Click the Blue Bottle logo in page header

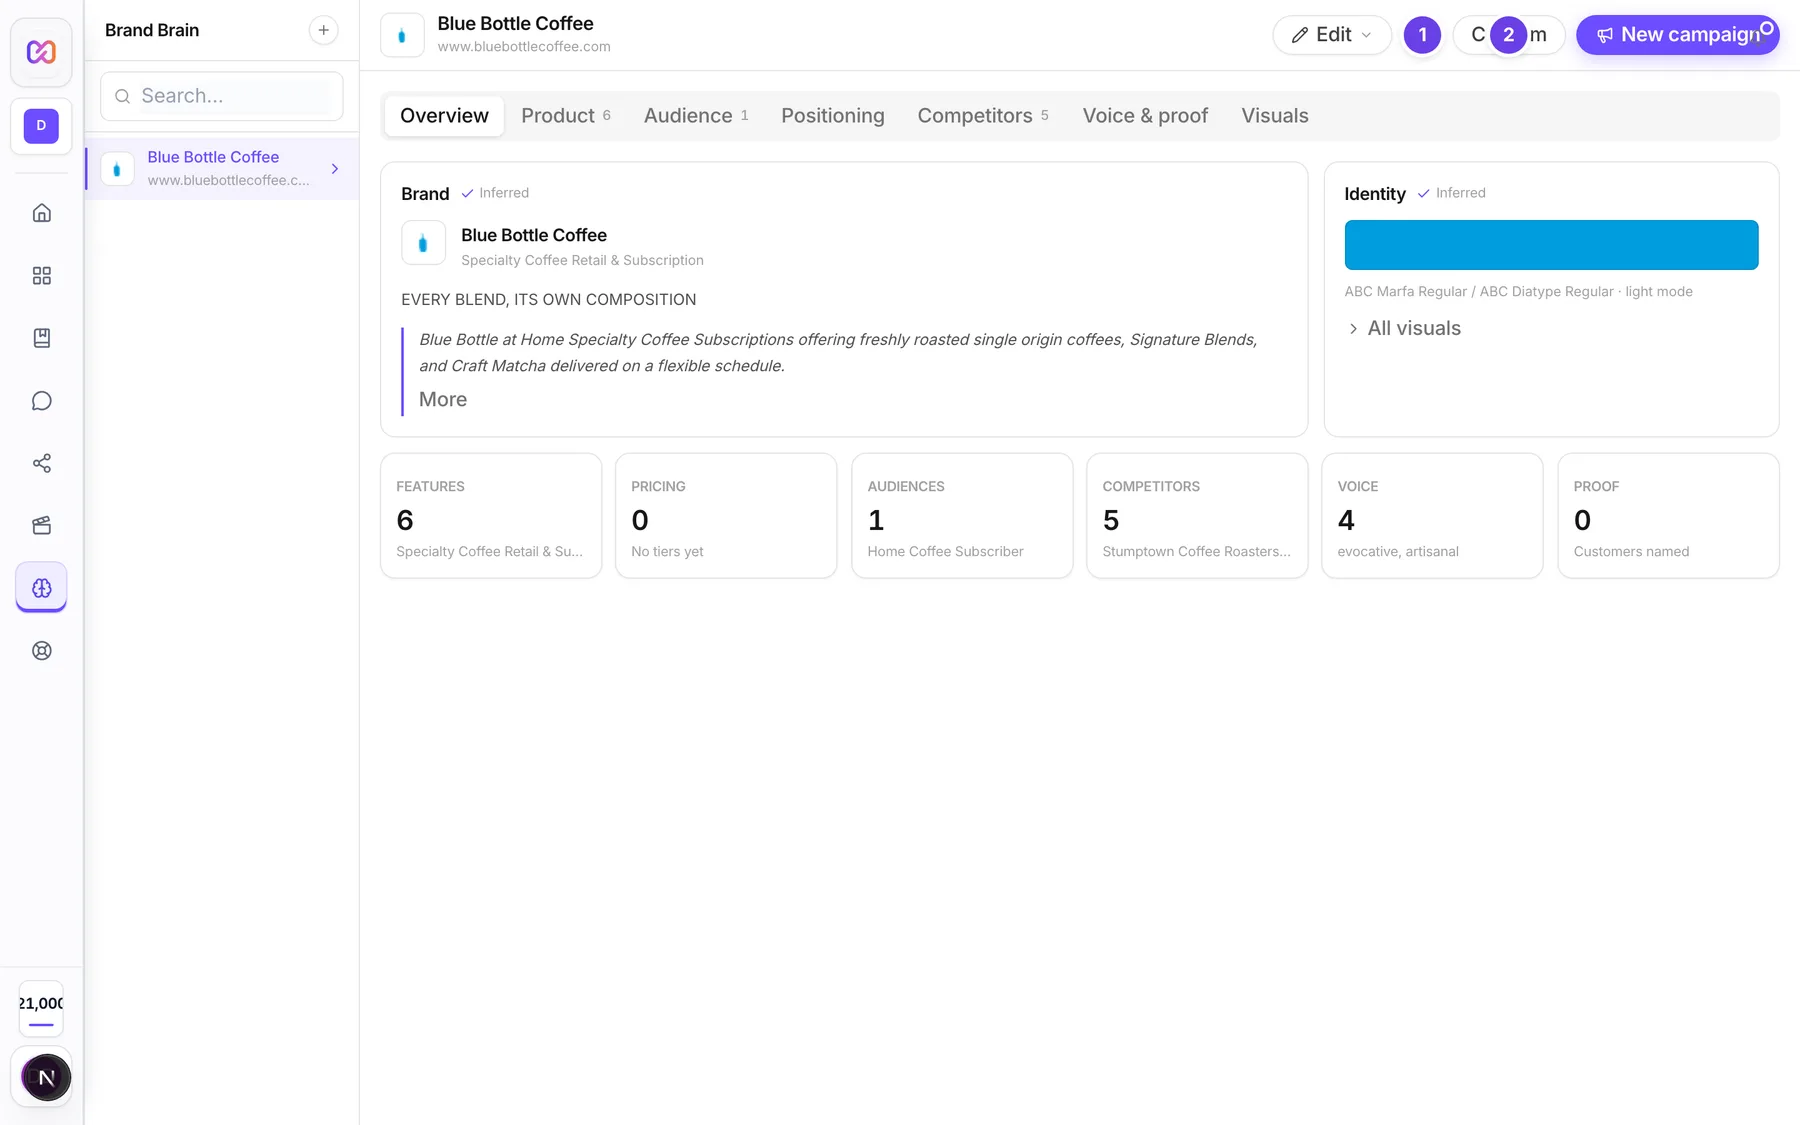402,35
